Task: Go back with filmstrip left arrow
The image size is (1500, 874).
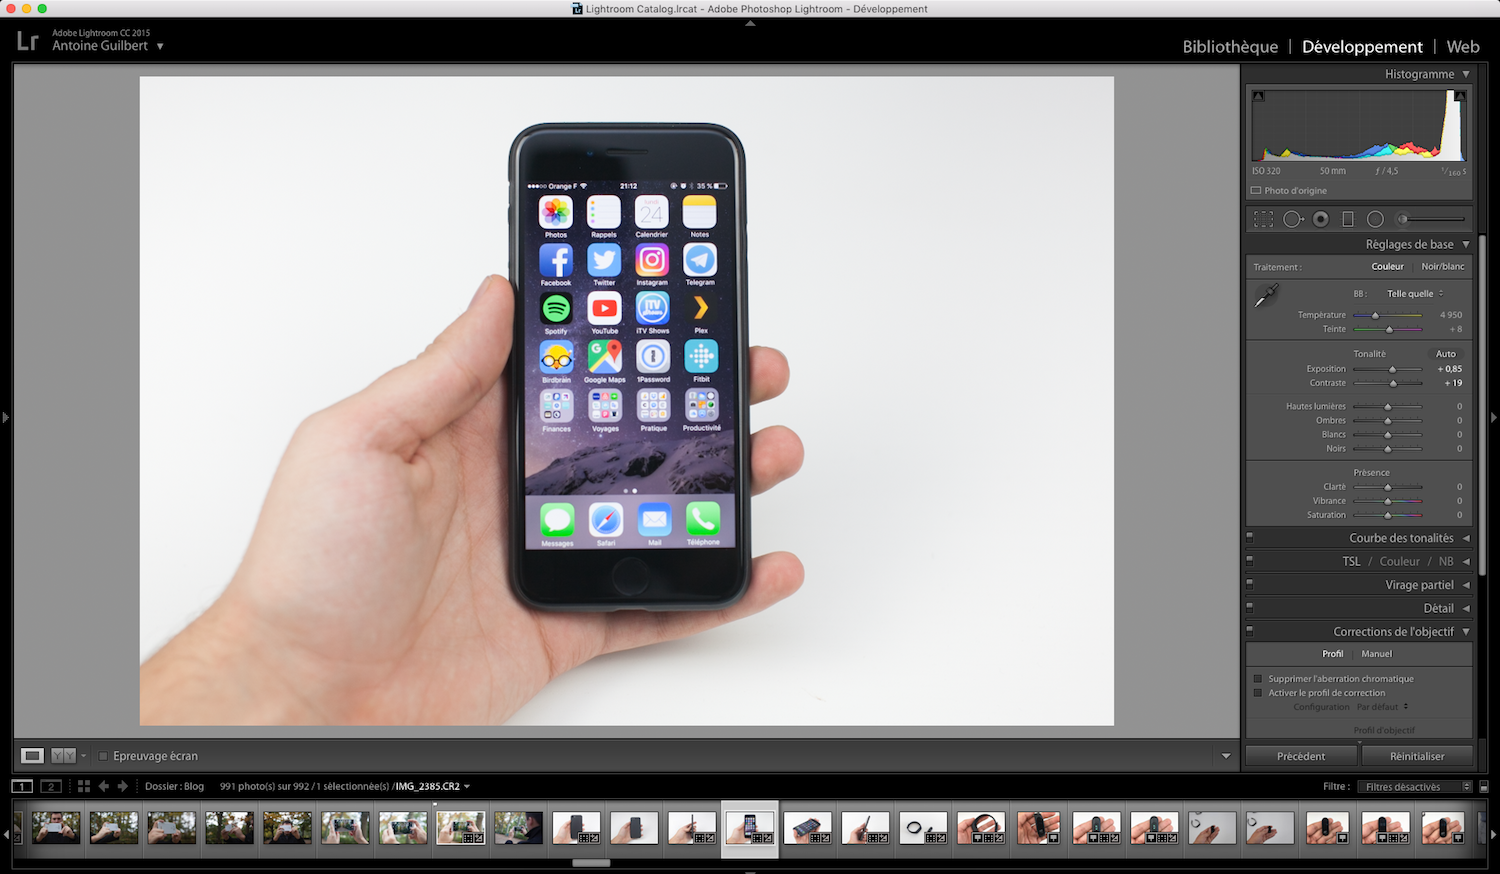Action: [x=104, y=786]
